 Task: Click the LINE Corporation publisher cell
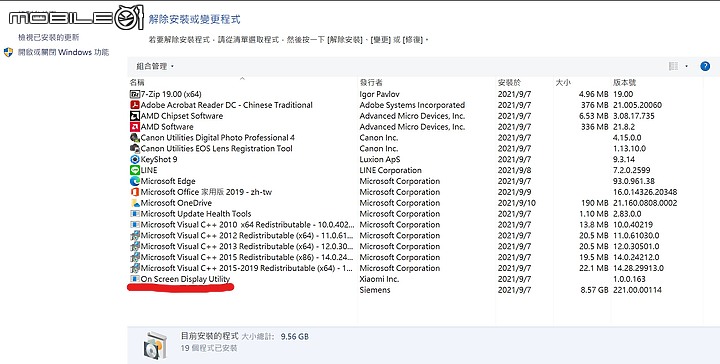[390, 170]
